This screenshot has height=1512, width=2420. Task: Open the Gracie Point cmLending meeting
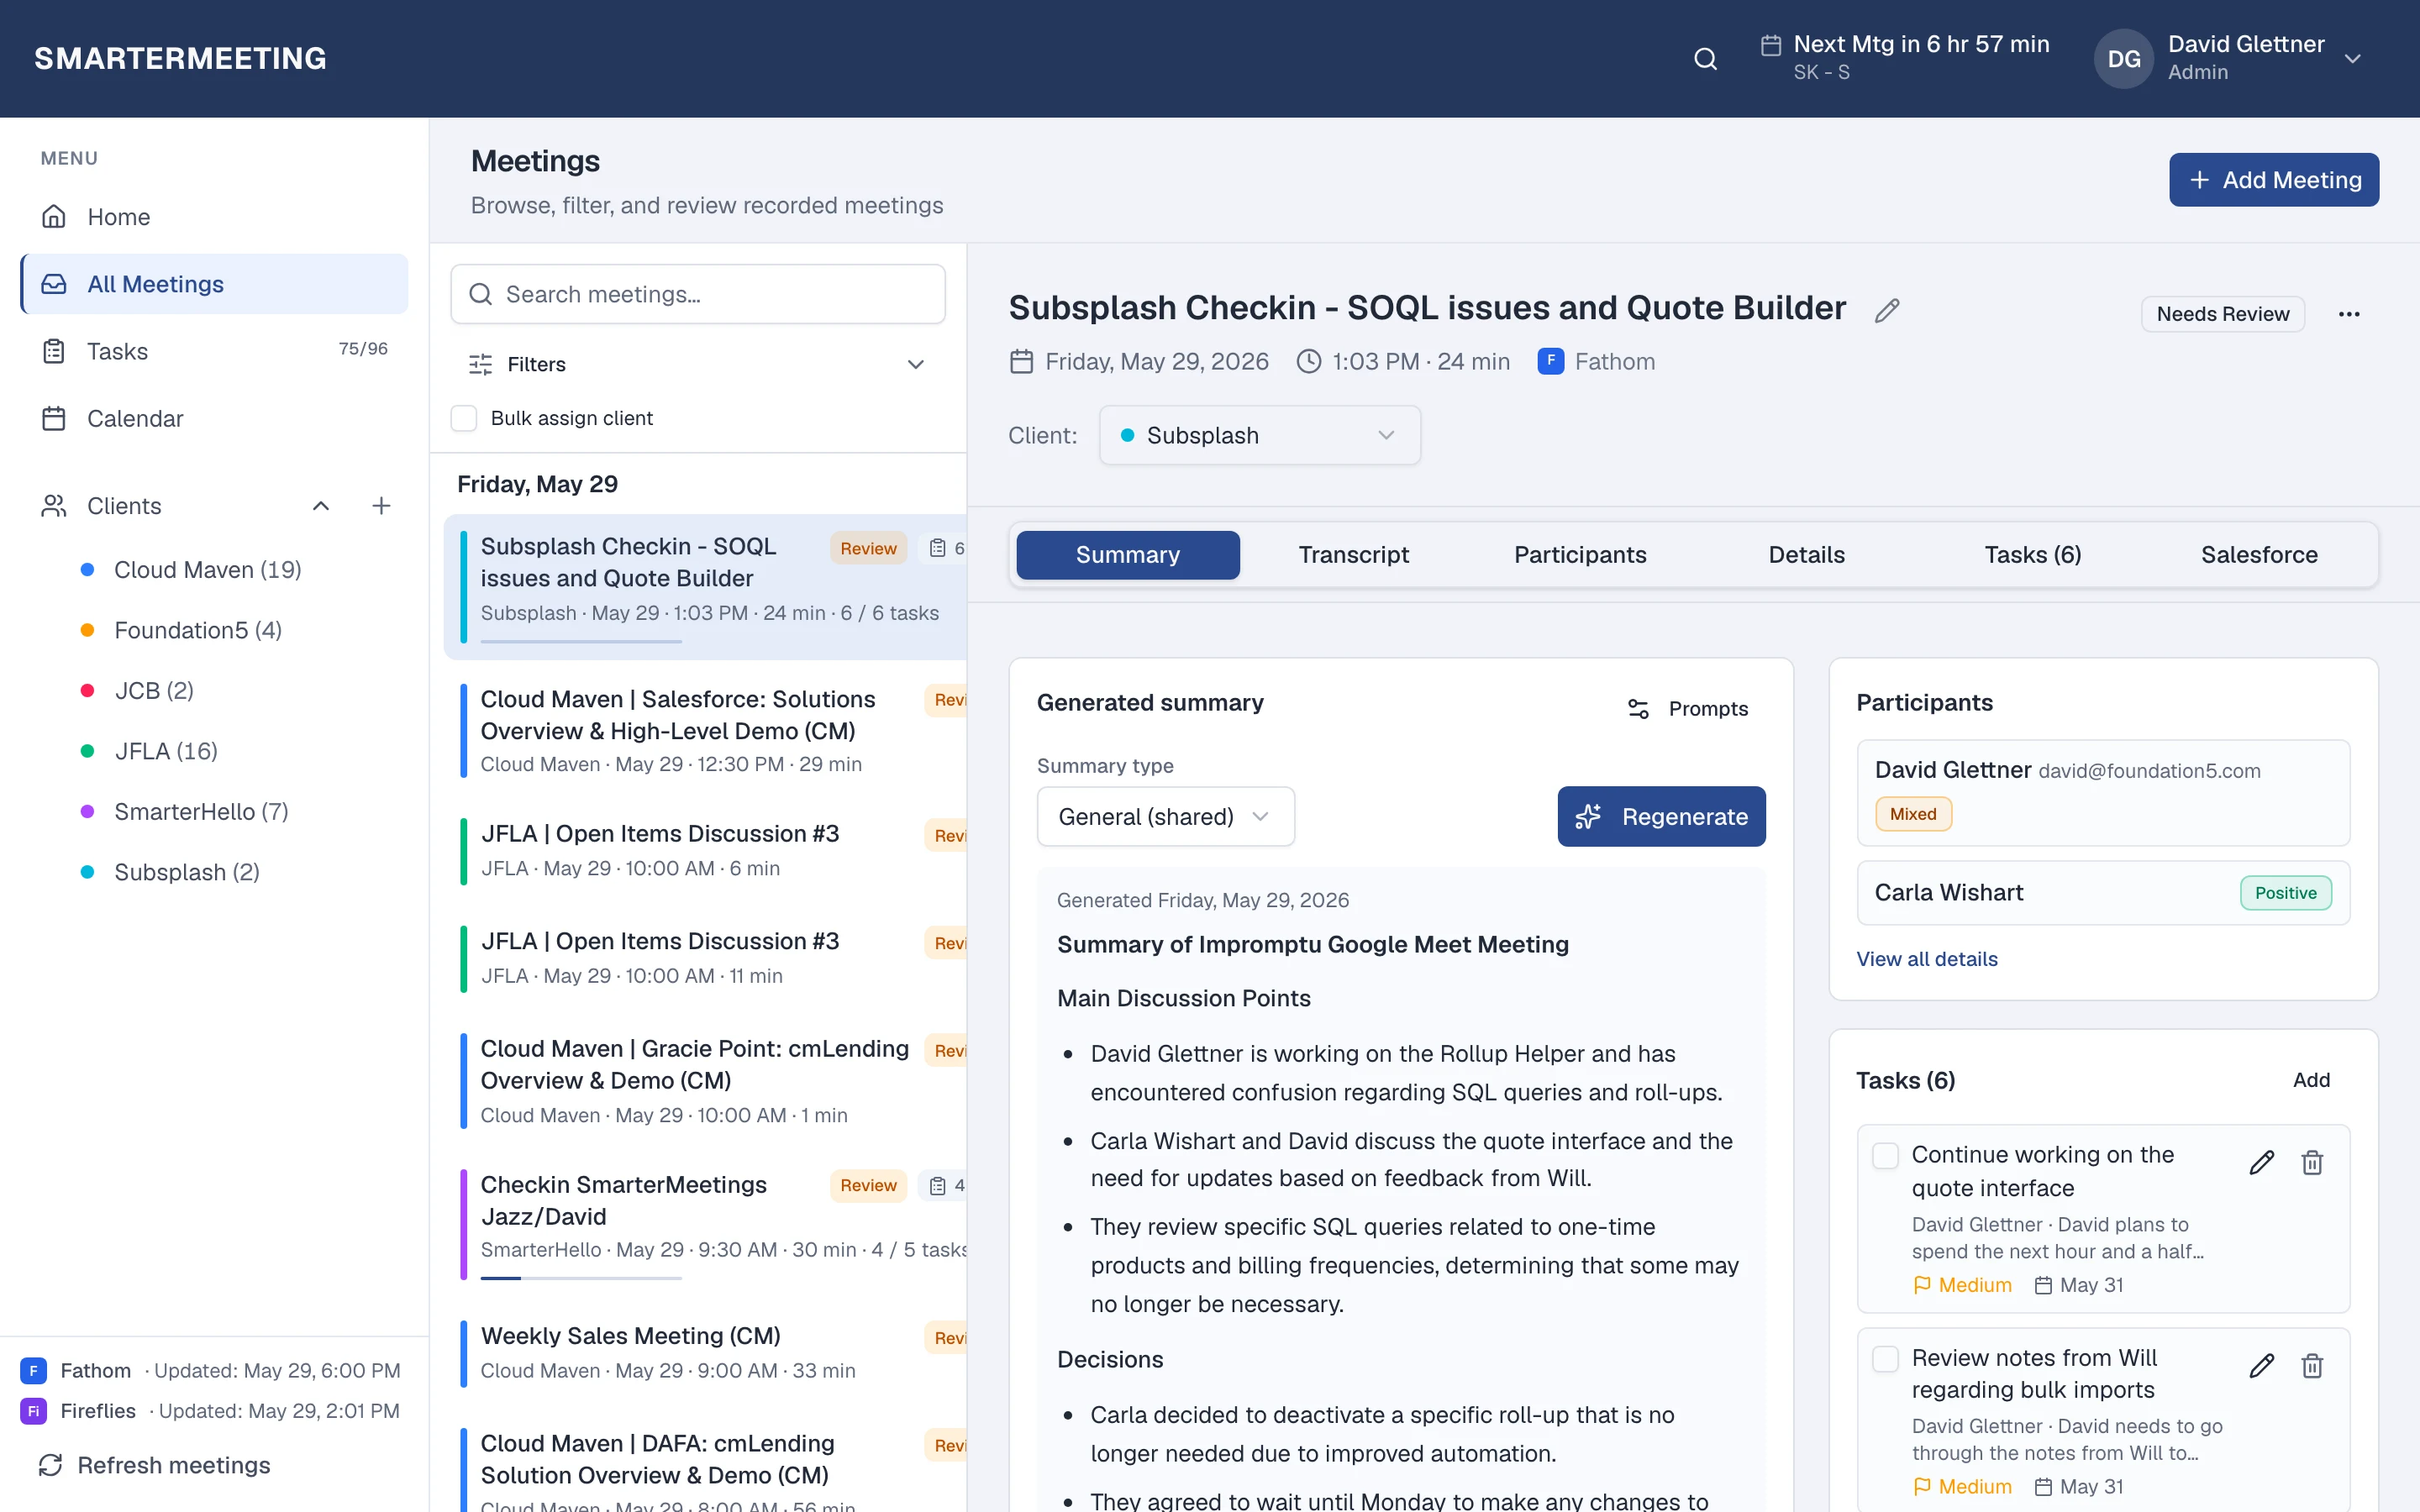tap(706, 1081)
